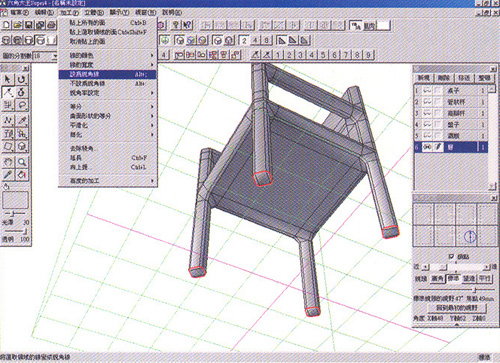Screen dimensions: 500x363
Task: Click down arrow of layer list scrollbar
Action: pyautogui.click(x=492, y=187)
